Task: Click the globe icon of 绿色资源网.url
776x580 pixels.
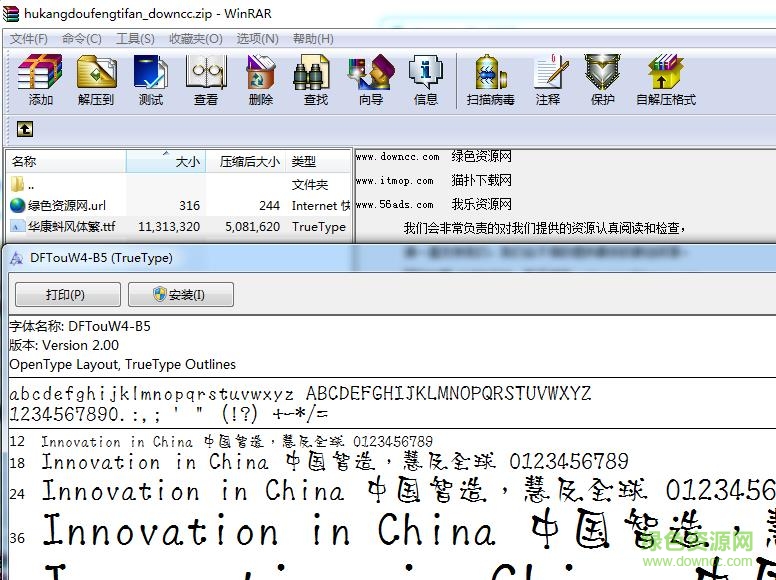Action: pos(17,205)
